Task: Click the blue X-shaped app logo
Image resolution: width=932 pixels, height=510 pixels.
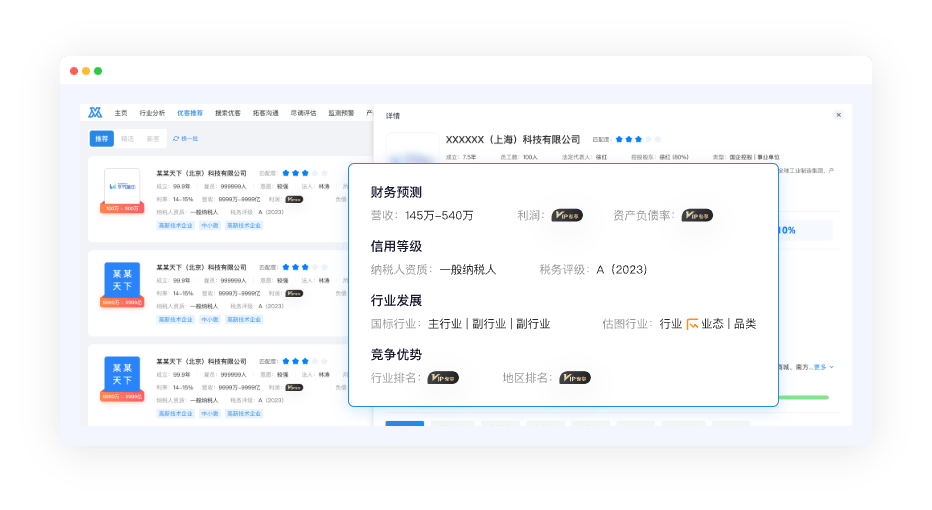Action: click(95, 112)
